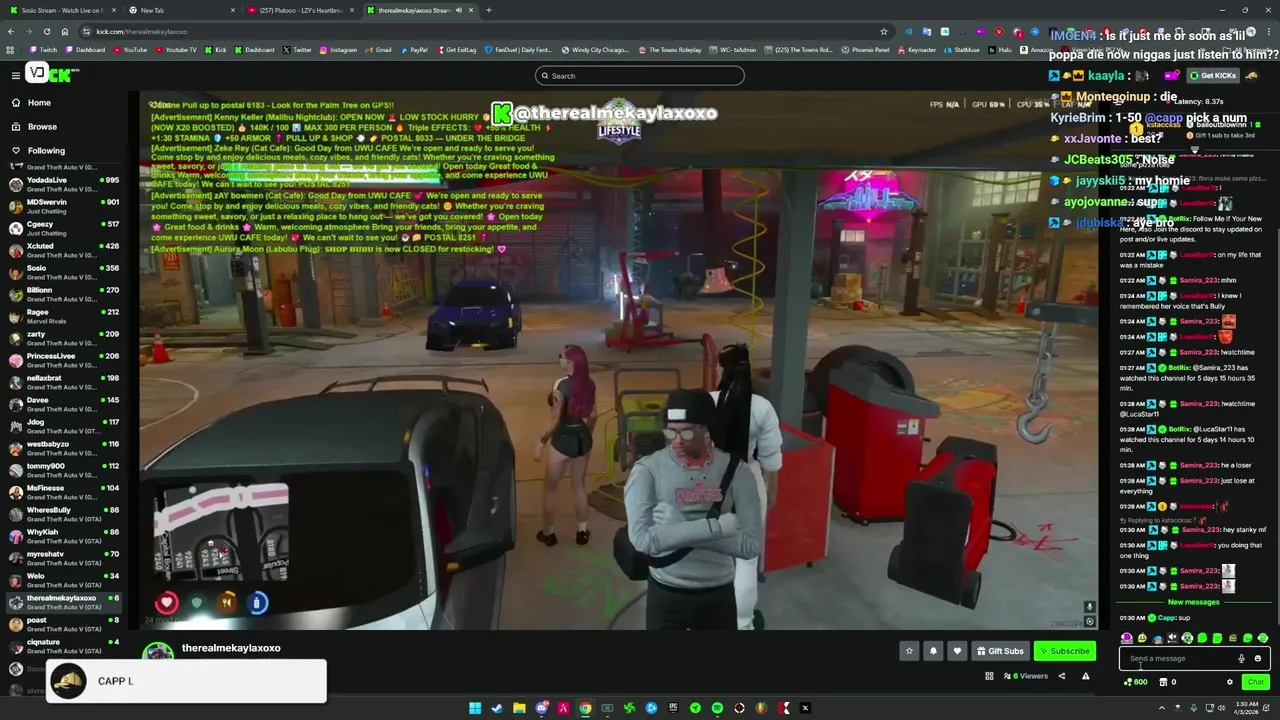The image size is (1280, 720).
Task: Launch Steam from the taskbar
Action: pyautogui.click(x=497, y=708)
